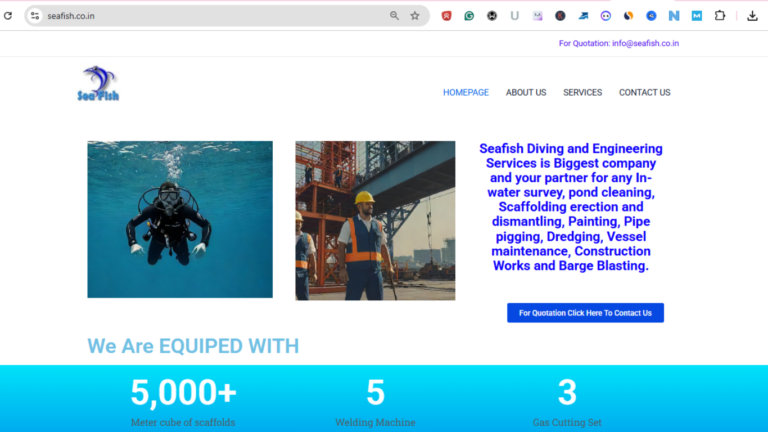
Task: Click the Welding Machine count '5'
Action: (376, 392)
